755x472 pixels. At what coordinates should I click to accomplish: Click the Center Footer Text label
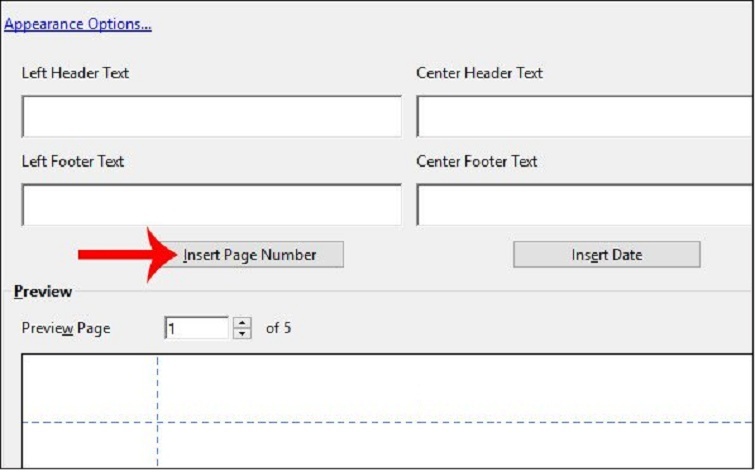tap(477, 161)
